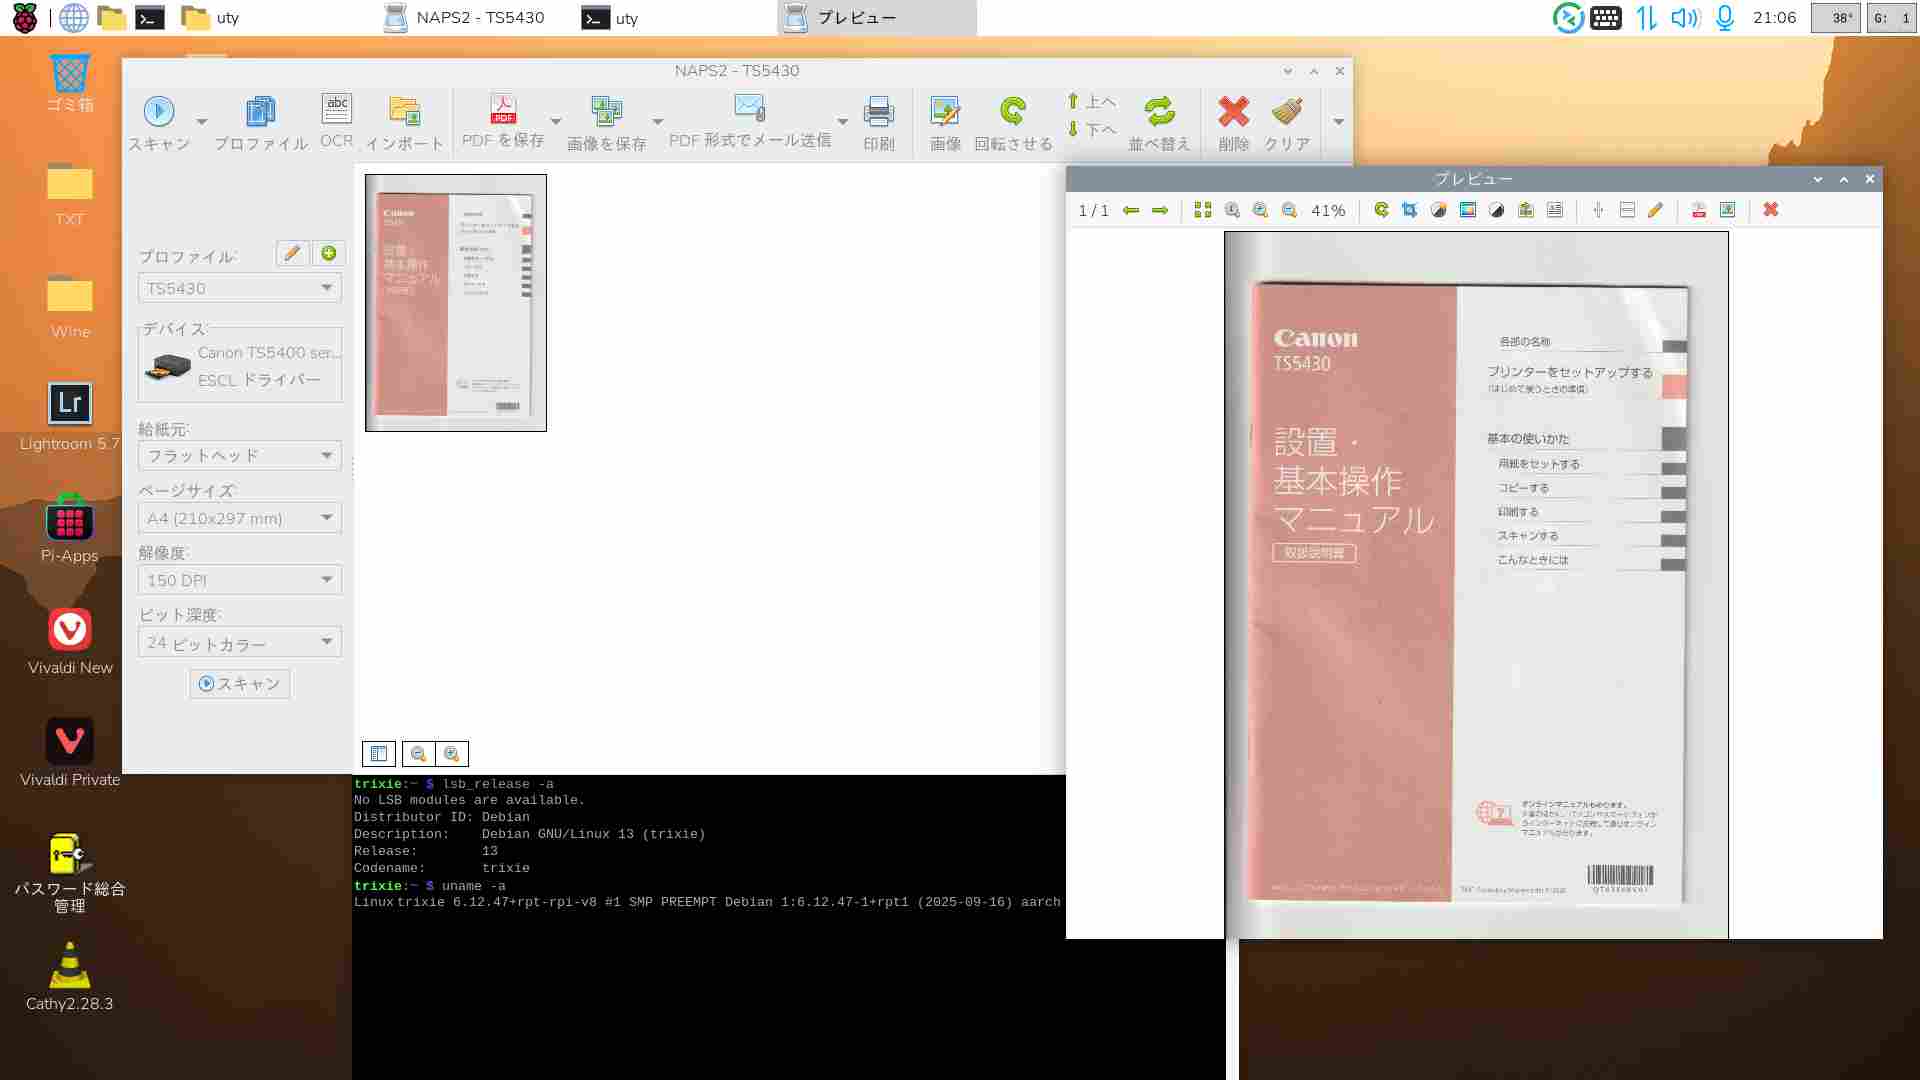Open the paper source dropdown (フラットヘッド)
Screen dimensions: 1920x1080
240,456
